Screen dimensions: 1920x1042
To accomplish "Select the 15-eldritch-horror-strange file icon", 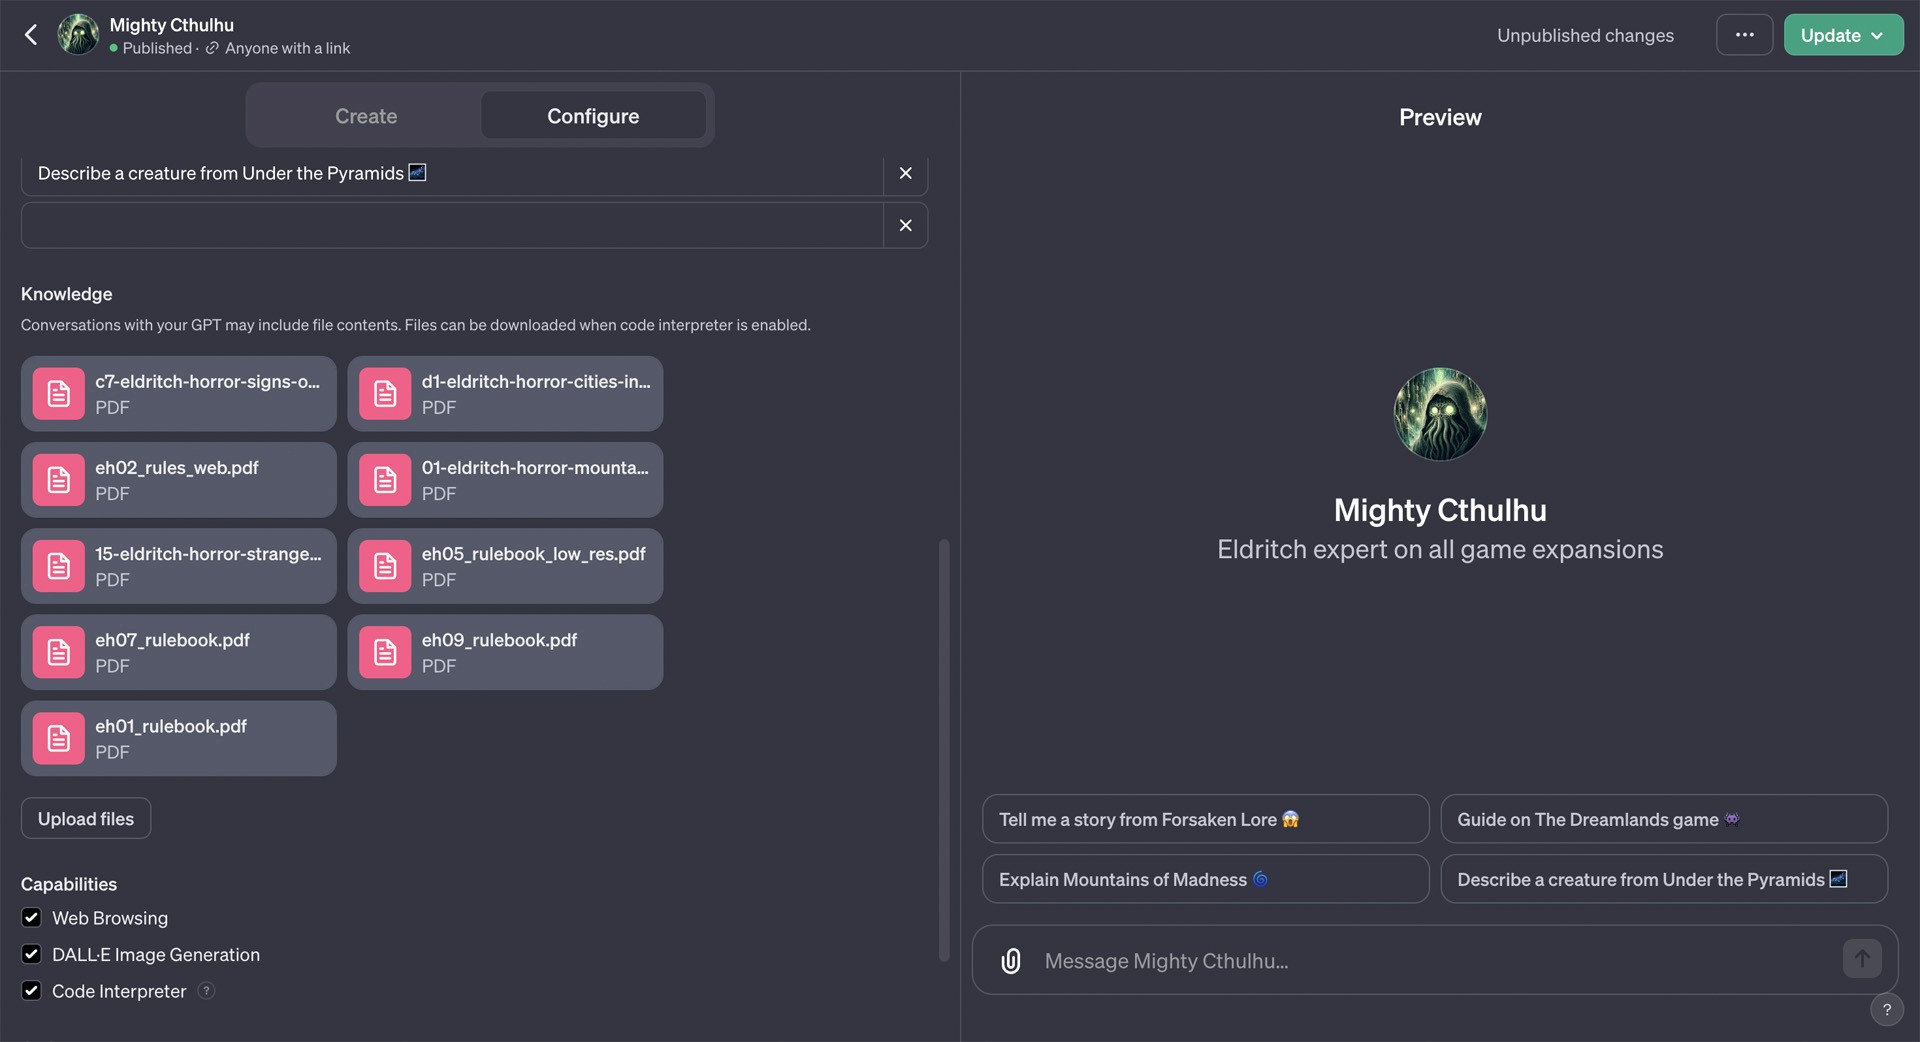I will 59,566.
